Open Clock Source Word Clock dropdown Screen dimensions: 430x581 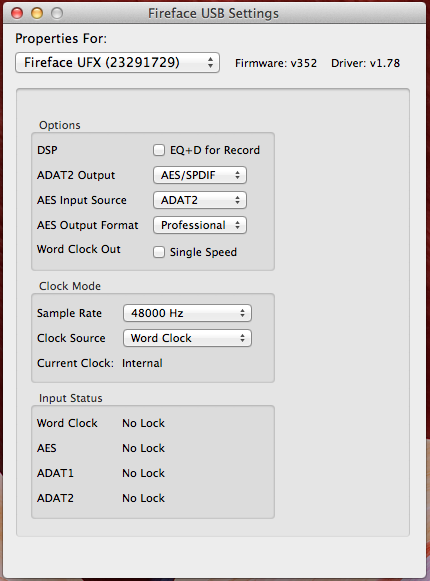187,338
